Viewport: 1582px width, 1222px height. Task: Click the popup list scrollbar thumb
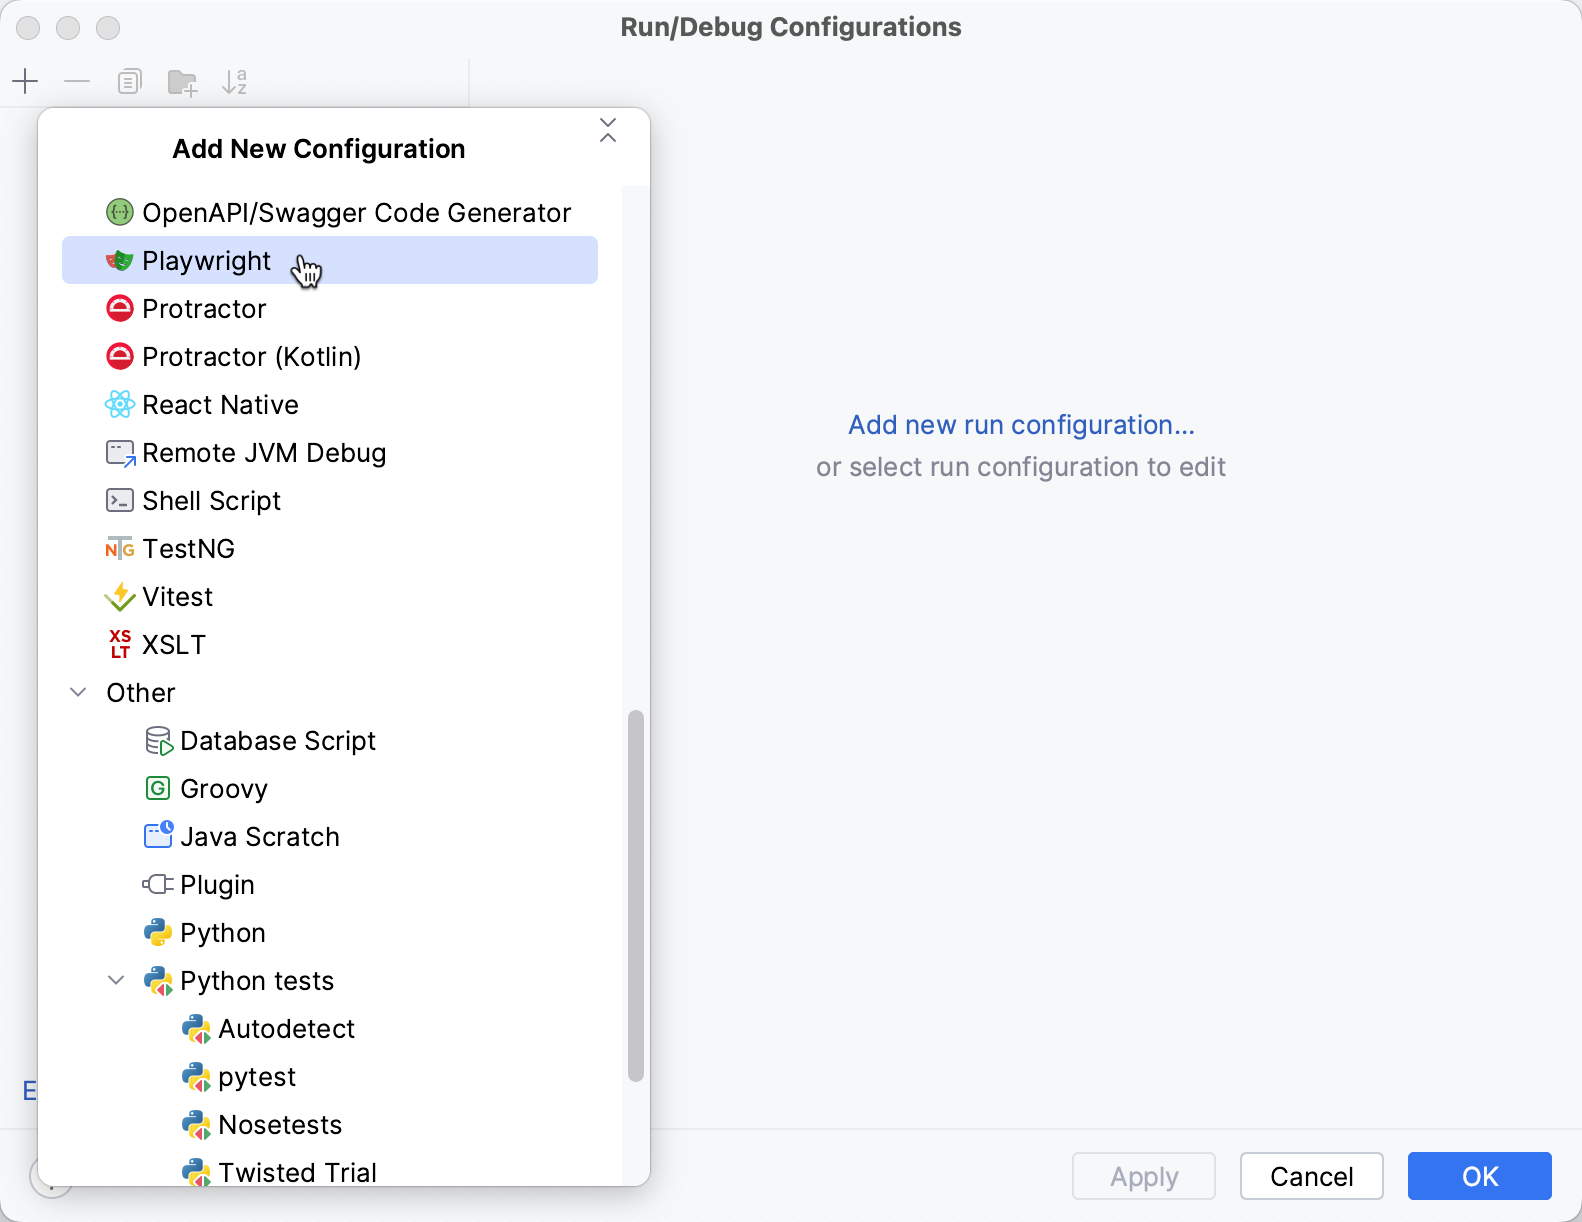(636, 896)
